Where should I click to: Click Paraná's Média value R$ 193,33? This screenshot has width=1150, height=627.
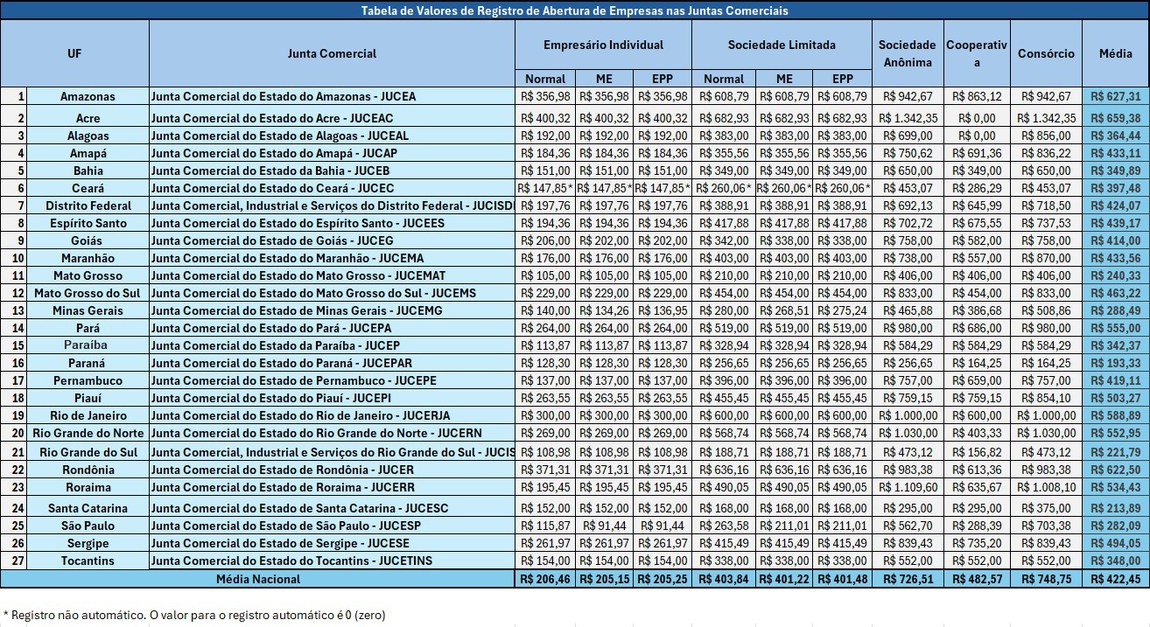[1115, 364]
